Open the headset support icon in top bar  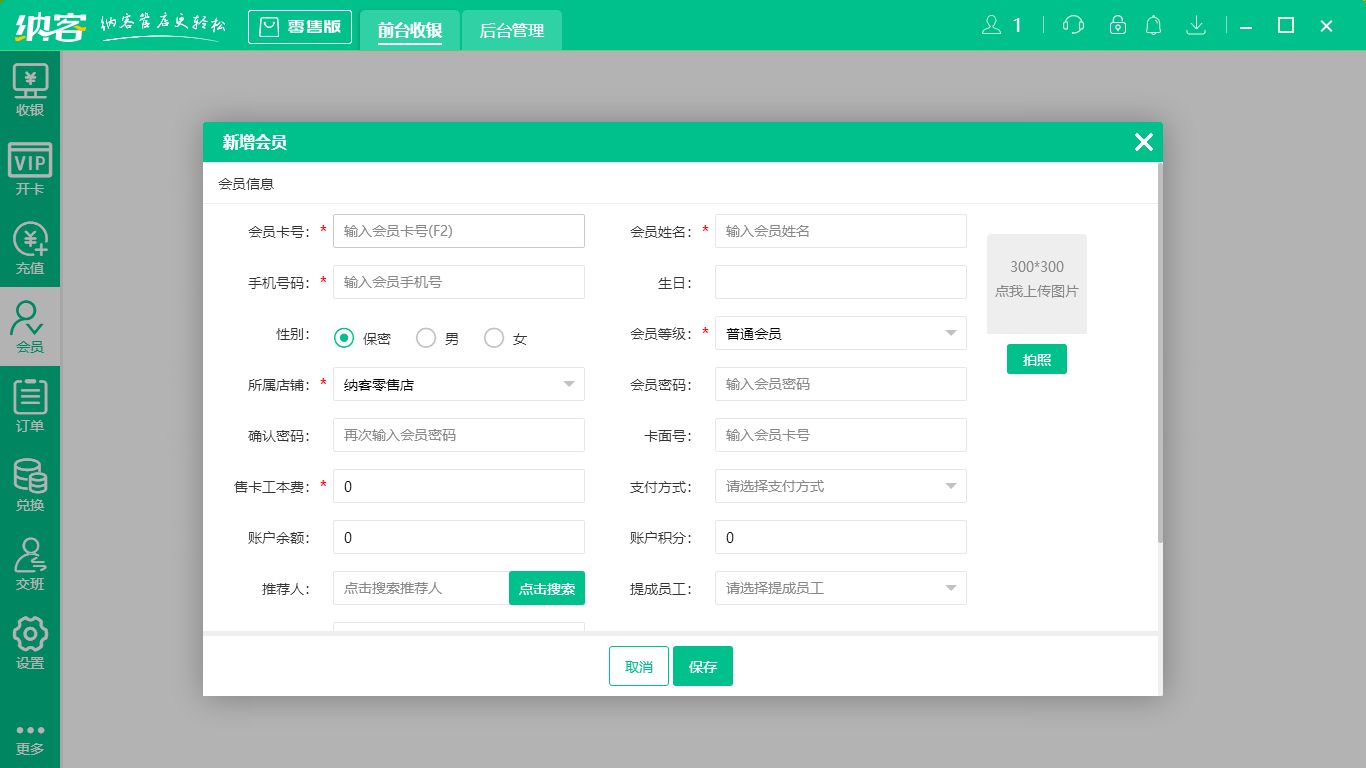pyautogui.click(x=1072, y=25)
